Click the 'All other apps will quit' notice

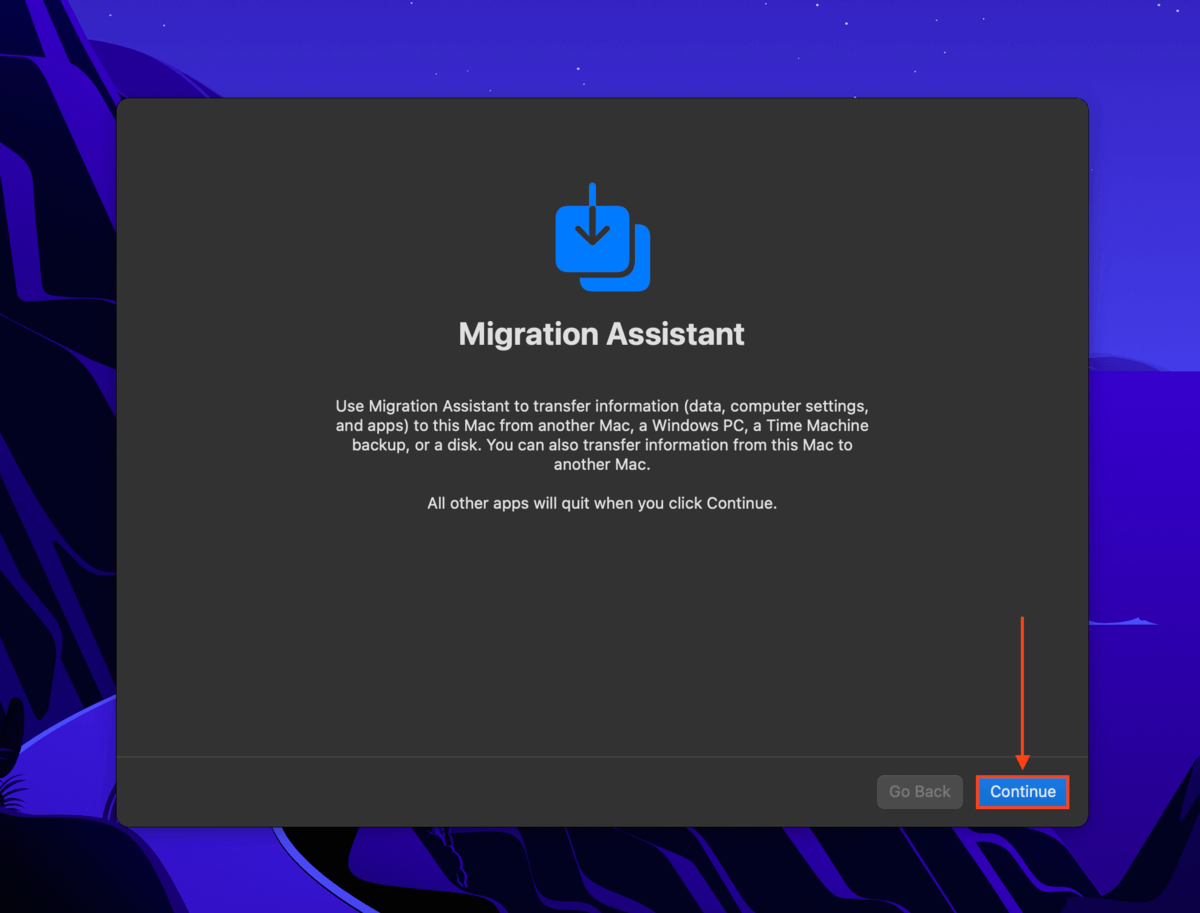(602, 503)
